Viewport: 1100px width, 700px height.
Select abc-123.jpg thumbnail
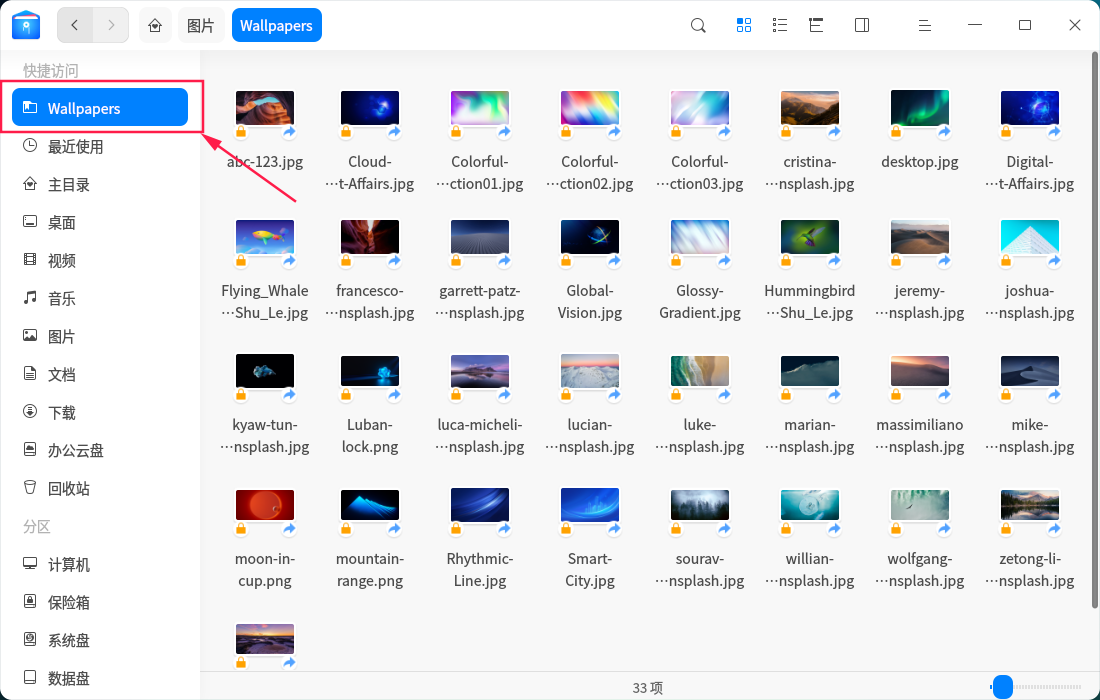264,107
